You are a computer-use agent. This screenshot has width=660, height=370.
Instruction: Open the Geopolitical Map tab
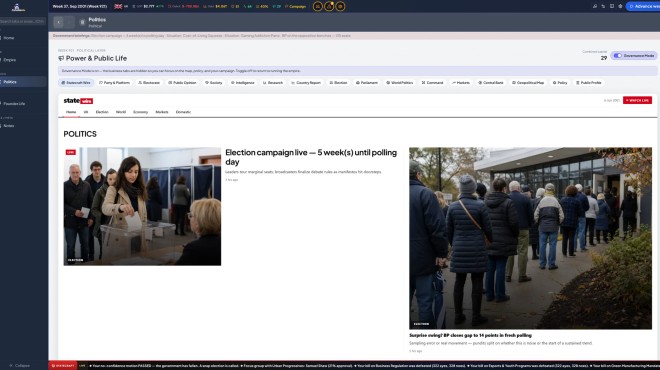pyautogui.click(x=528, y=83)
